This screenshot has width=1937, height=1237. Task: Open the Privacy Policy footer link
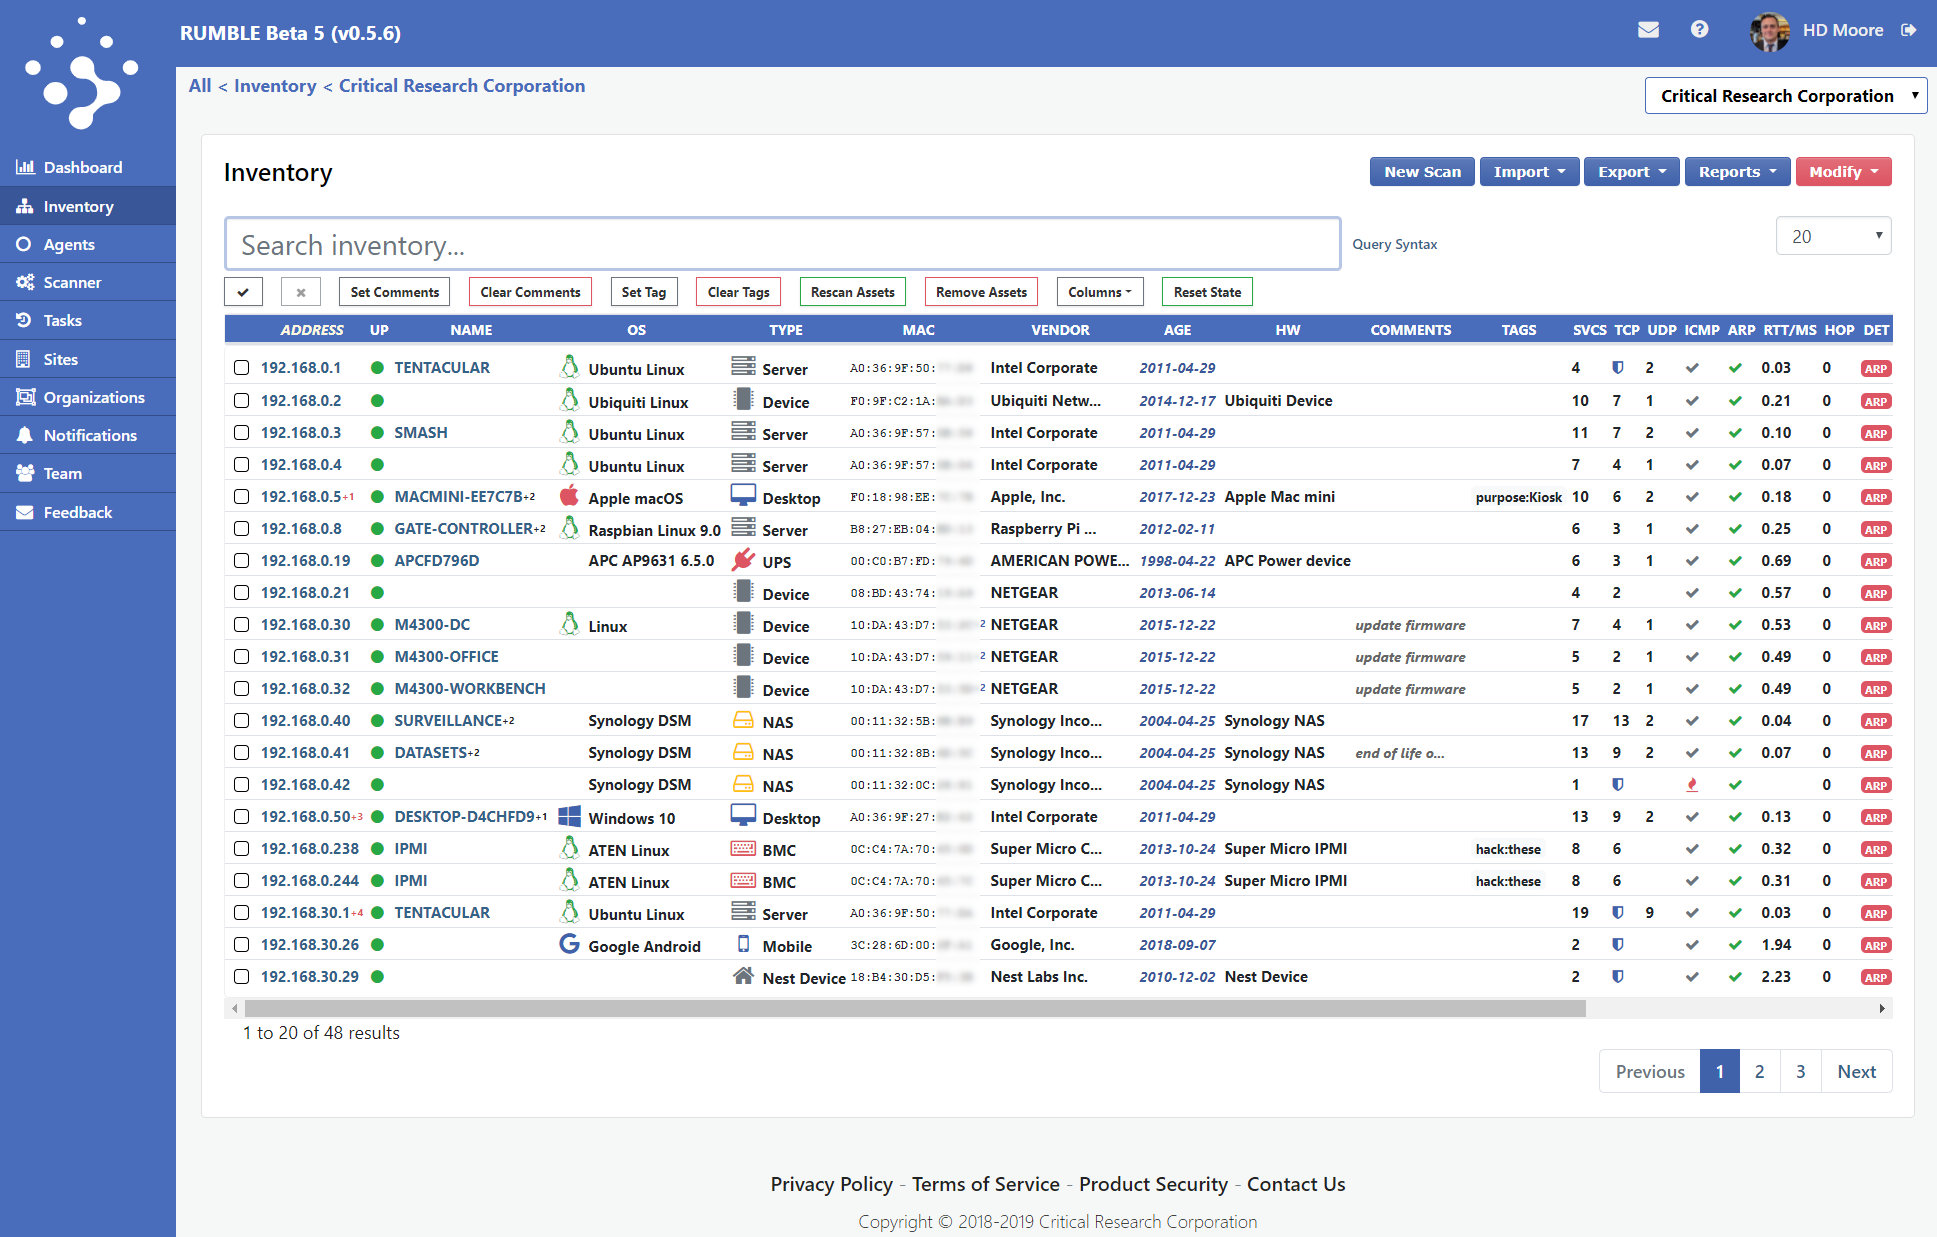[831, 1184]
